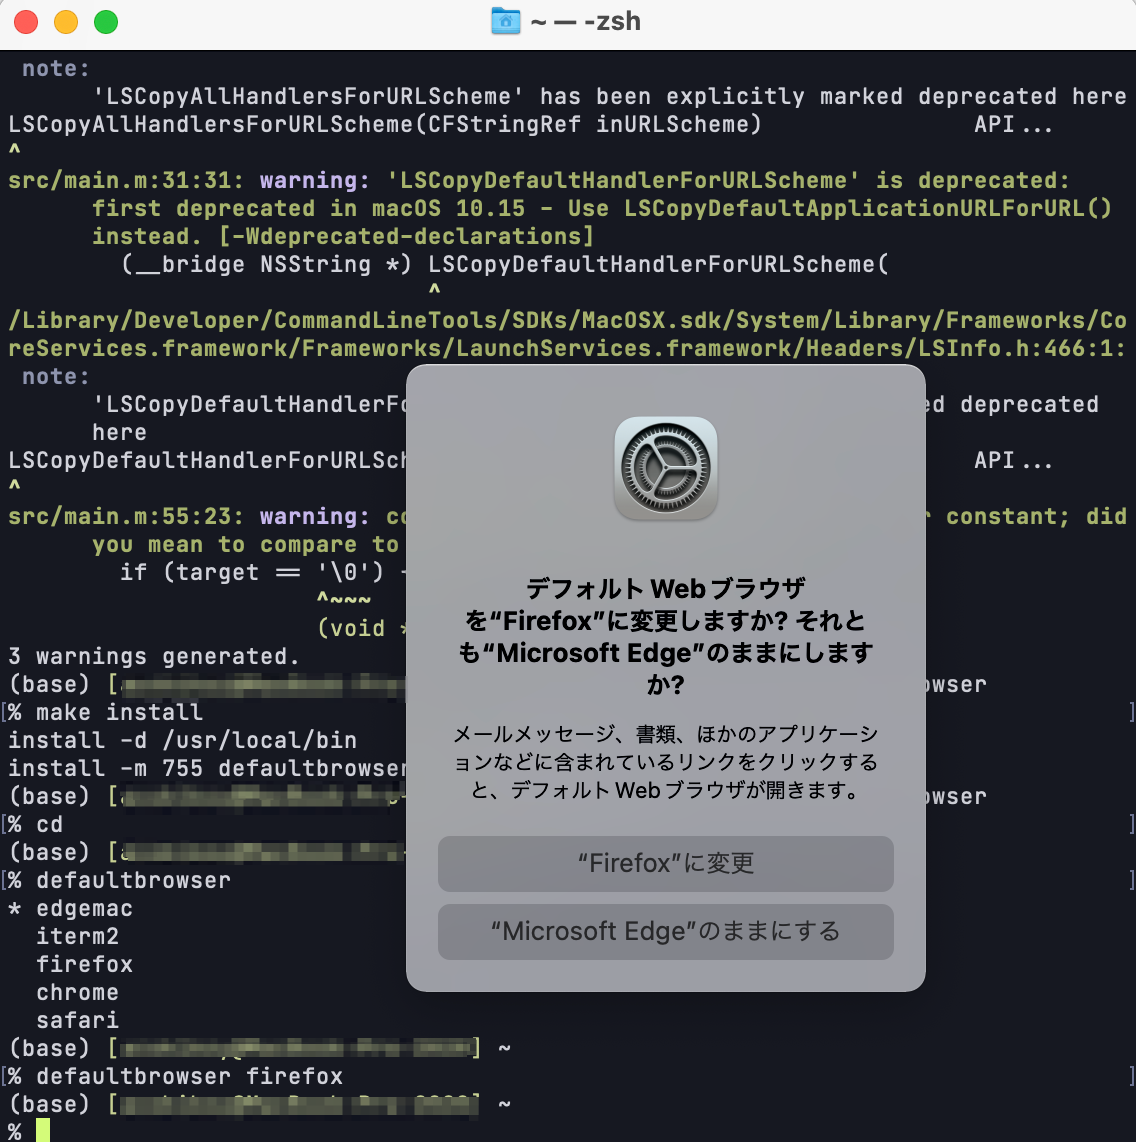
Task: Maximize the terminal with the green button
Action: click(x=106, y=22)
